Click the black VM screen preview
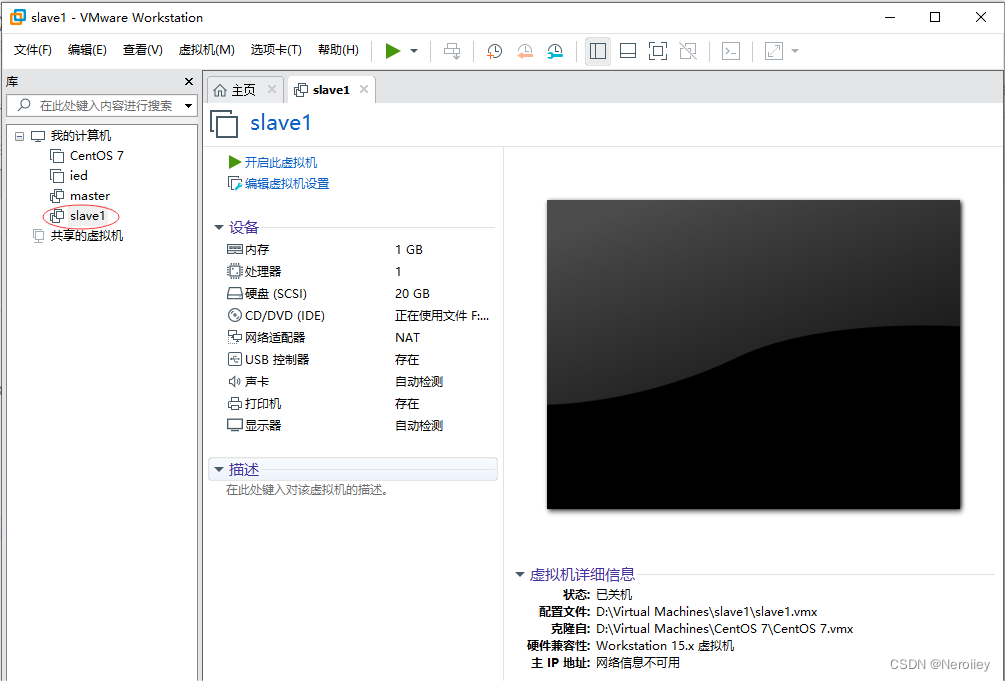Image resolution: width=1005 pixels, height=681 pixels. [x=753, y=354]
